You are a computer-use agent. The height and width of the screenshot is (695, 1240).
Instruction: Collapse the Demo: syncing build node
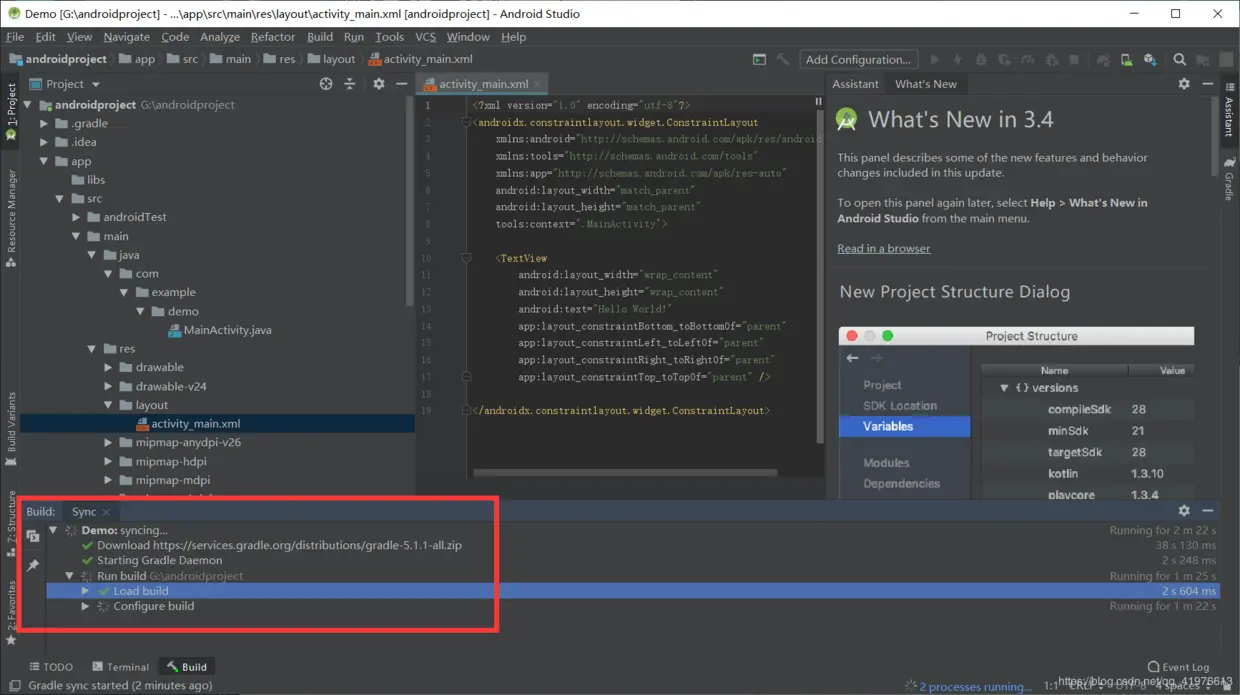click(x=54, y=530)
